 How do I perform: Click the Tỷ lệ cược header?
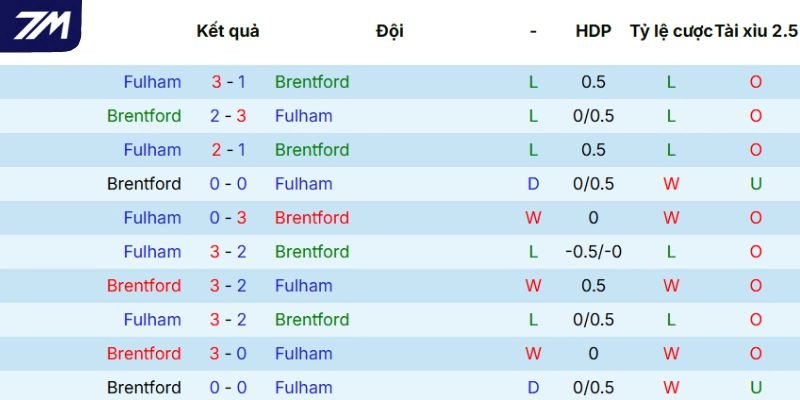click(x=671, y=31)
